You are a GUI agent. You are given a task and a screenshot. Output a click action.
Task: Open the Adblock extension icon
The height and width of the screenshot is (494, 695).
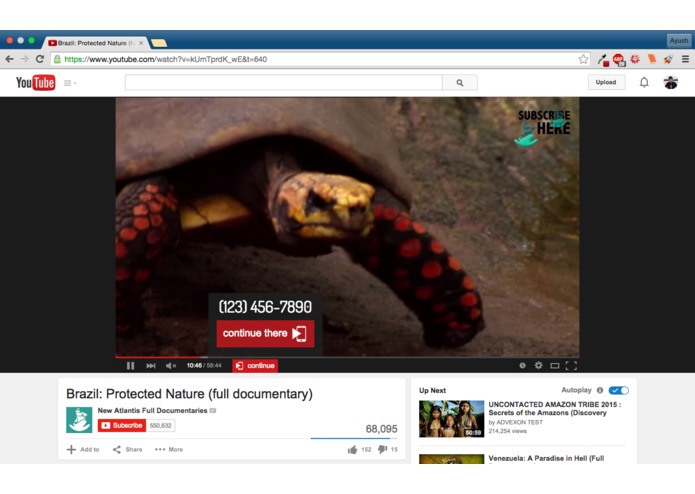pyautogui.click(x=619, y=59)
